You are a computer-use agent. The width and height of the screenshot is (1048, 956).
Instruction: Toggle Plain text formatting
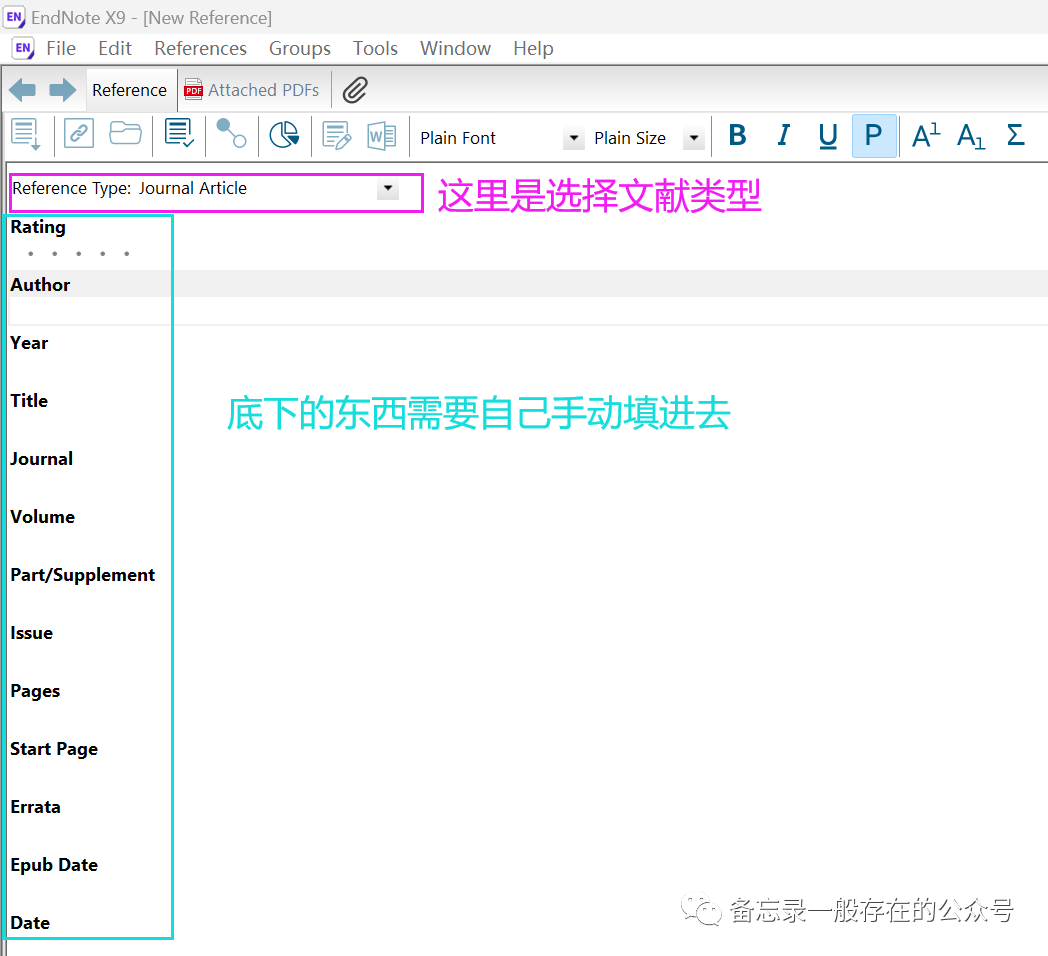point(874,136)
